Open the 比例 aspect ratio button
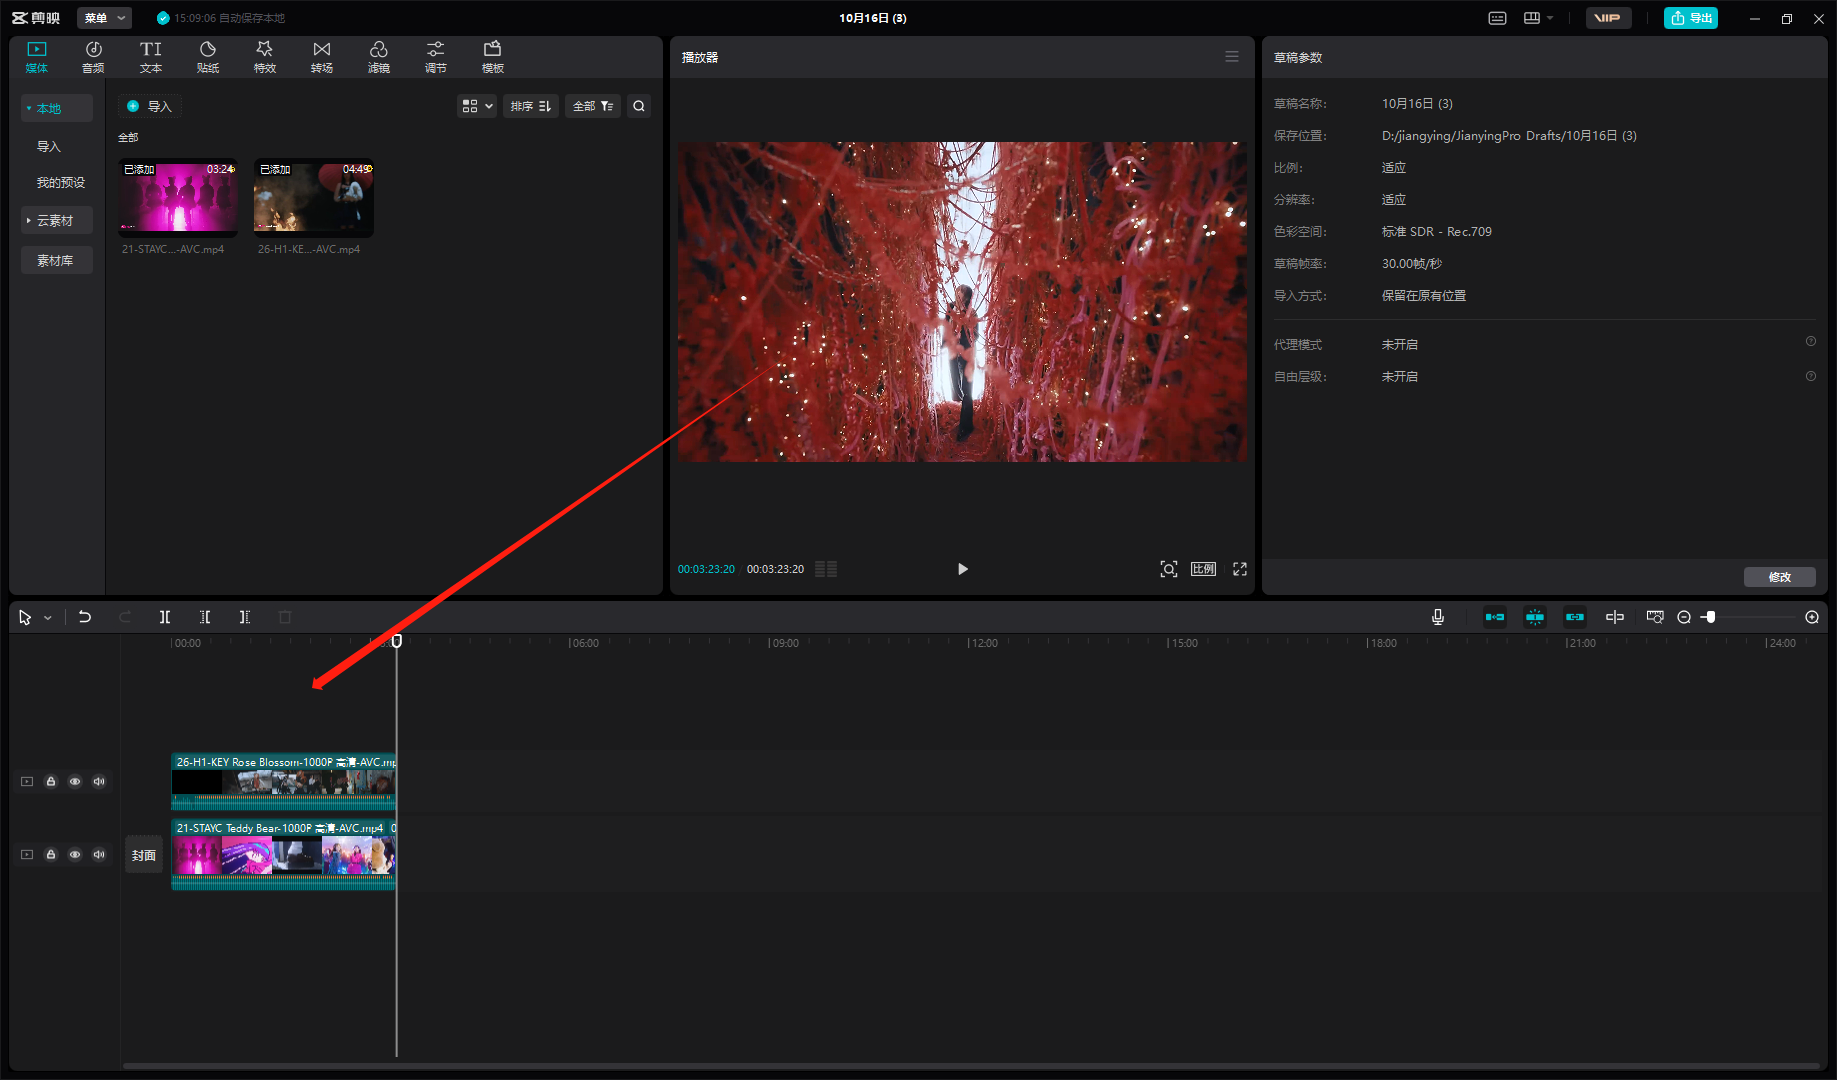Viewport: 1837px width, 1080px height. coord(1203,569)
